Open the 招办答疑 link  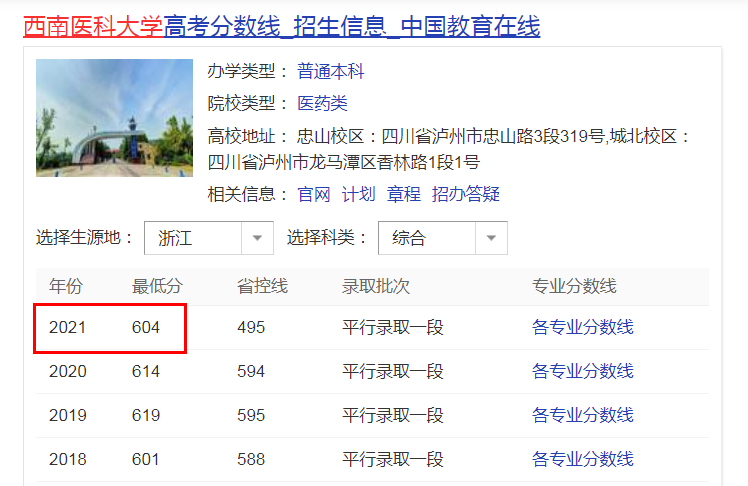pyautogui.click(x=465, y=194)
